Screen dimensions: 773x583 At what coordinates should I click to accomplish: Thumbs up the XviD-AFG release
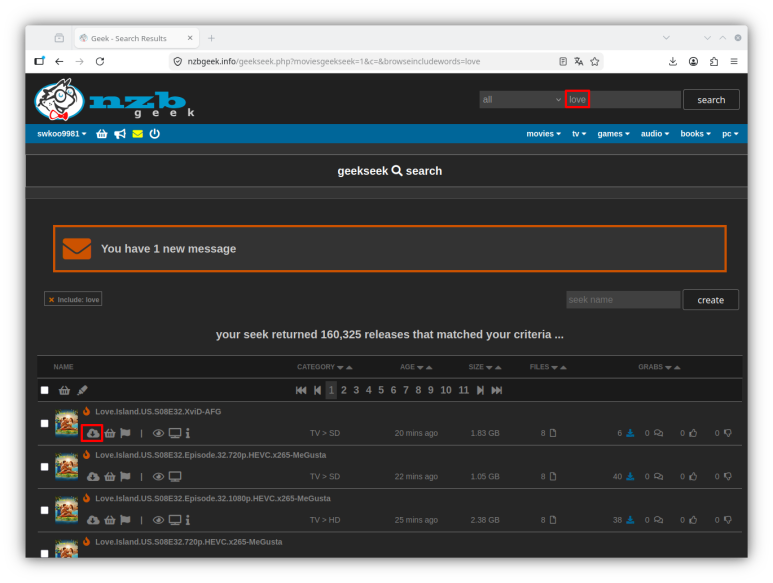point(693,433)
